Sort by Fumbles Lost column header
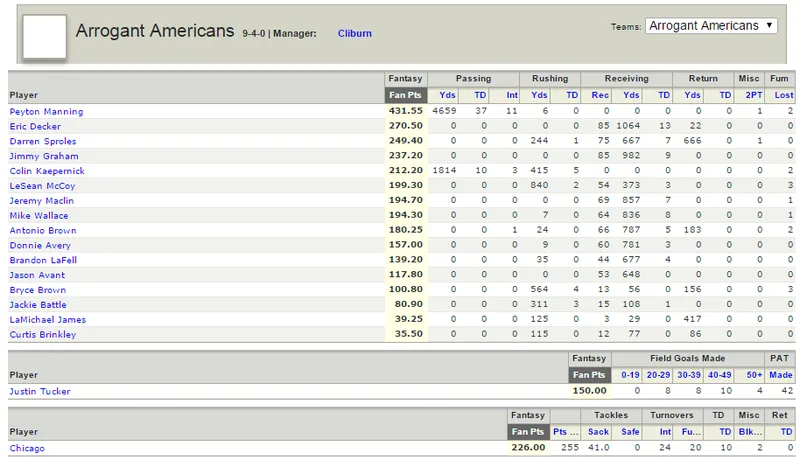 pos(784,95)
